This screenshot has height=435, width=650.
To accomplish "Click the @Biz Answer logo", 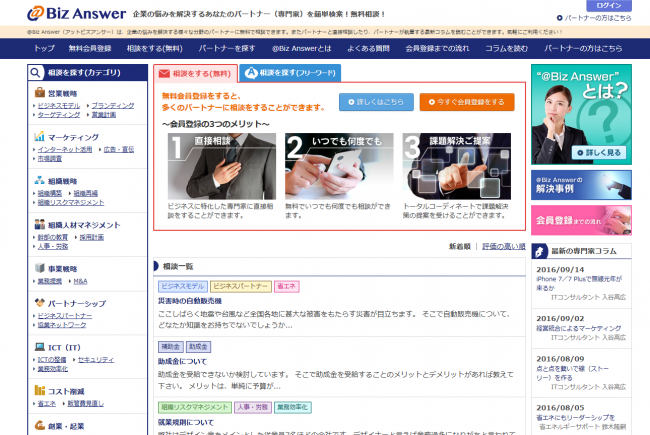I will pos(76,13).
